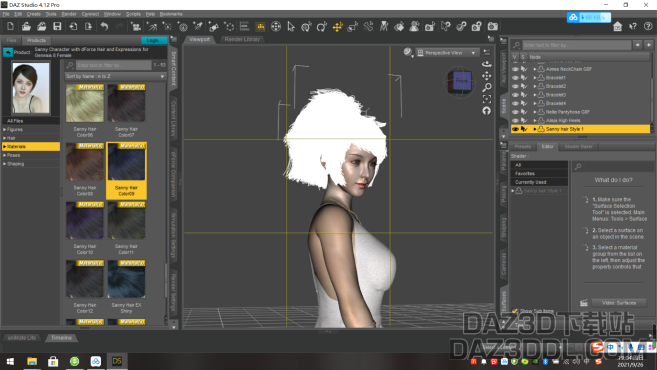
Task: Click the DAZ home icon in toolbar
Action: [617, 26]
